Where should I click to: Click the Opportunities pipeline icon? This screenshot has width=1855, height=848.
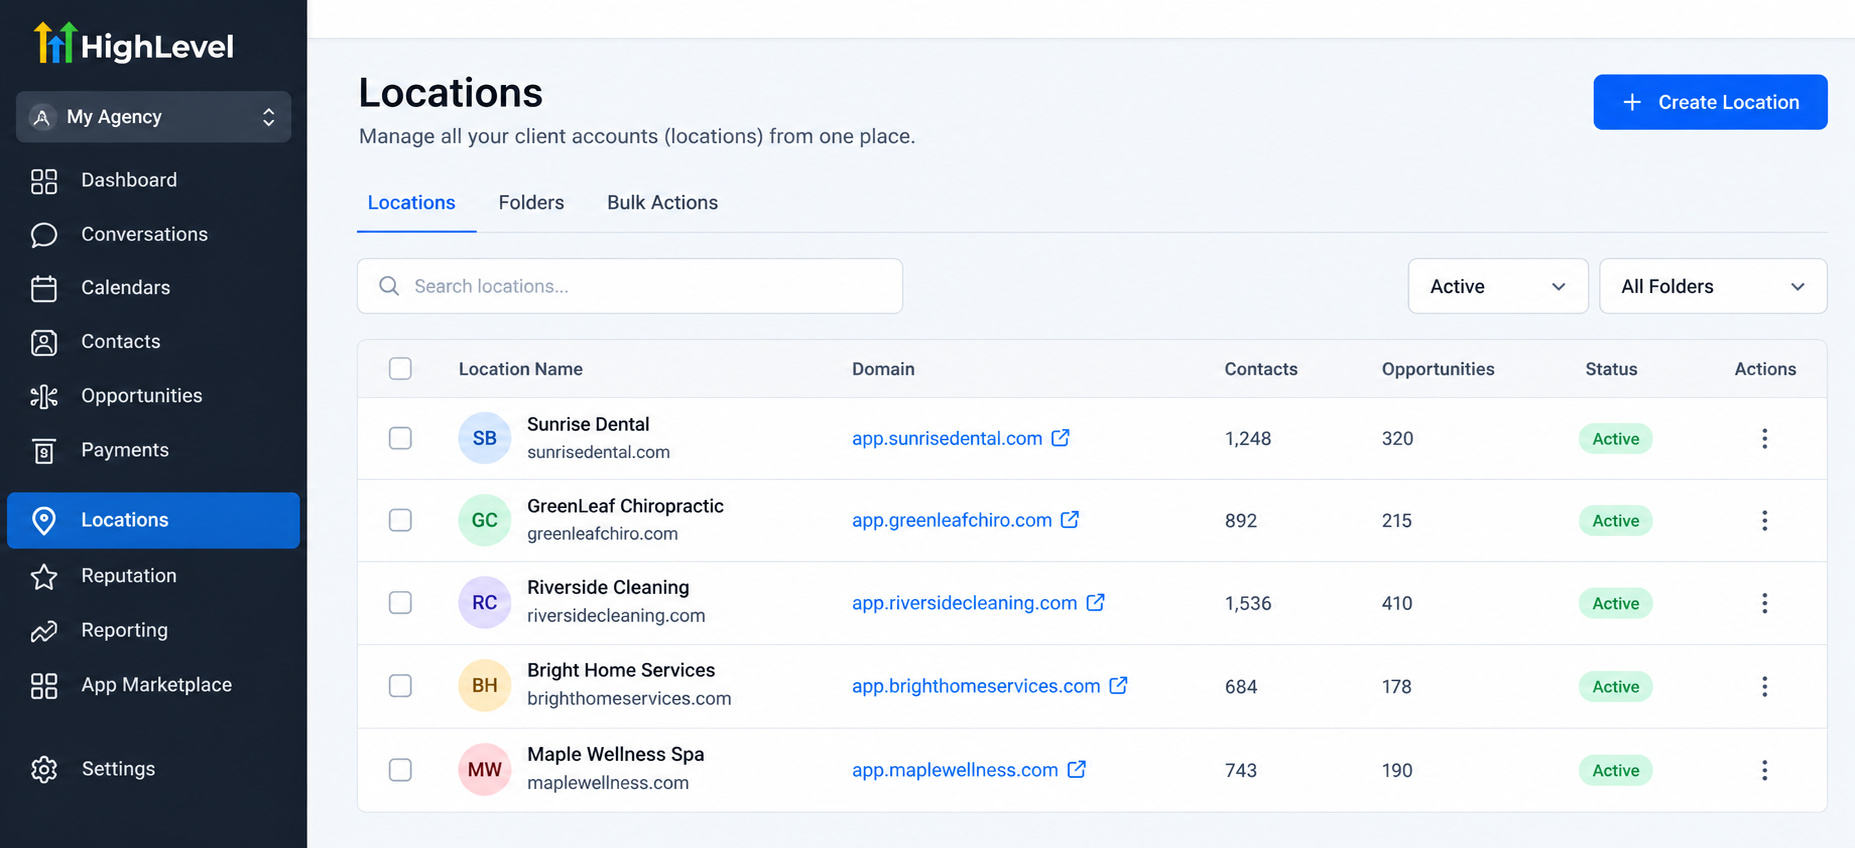pyautogui.click(x=44, y=396)
